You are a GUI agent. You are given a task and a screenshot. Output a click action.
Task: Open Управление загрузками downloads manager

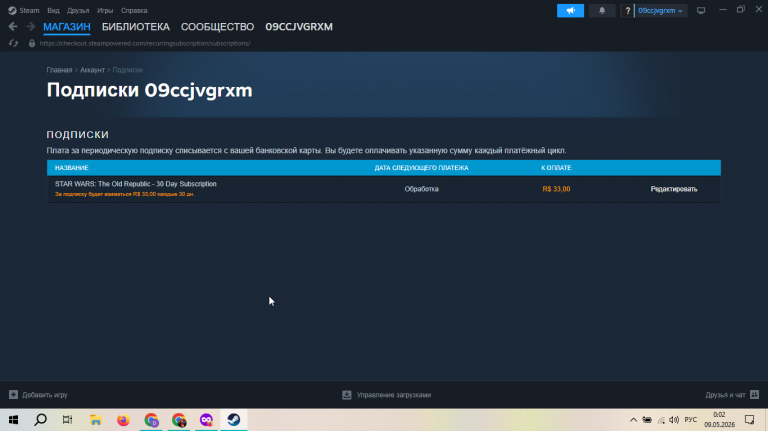coord(394,395)
